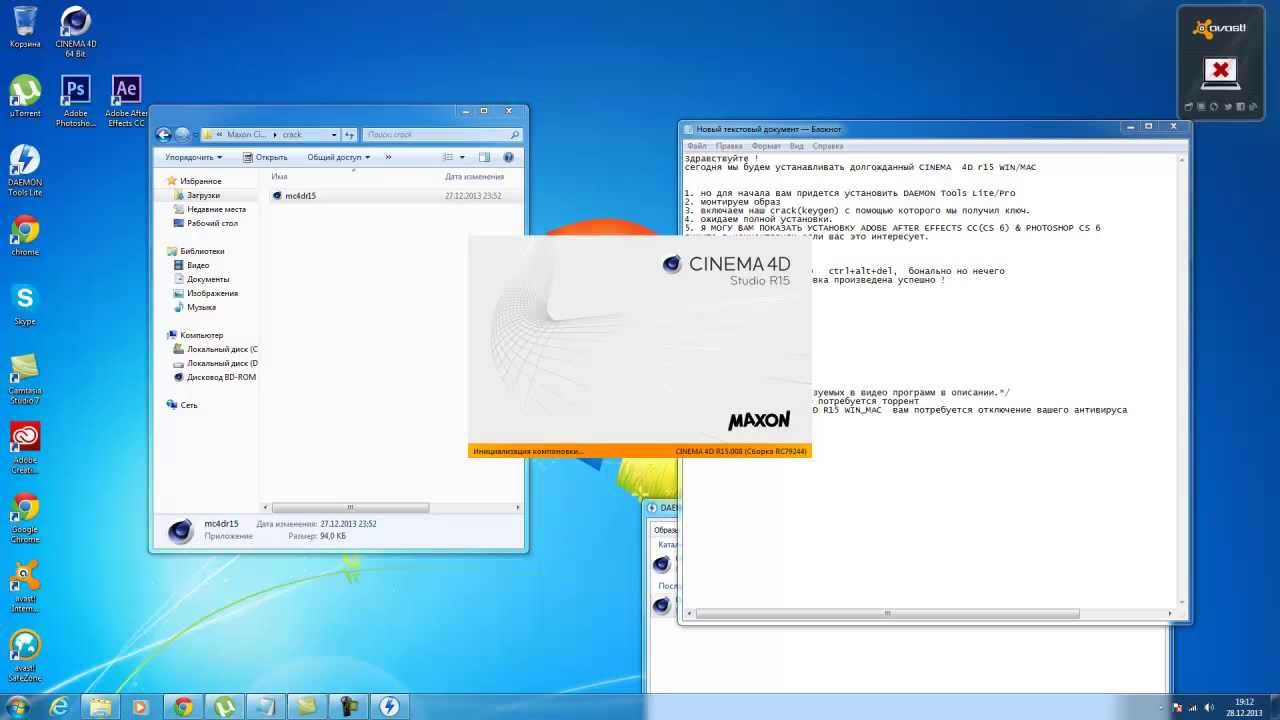Open Adobe Photoshop desktop shortcut

[x=76, y=102]
